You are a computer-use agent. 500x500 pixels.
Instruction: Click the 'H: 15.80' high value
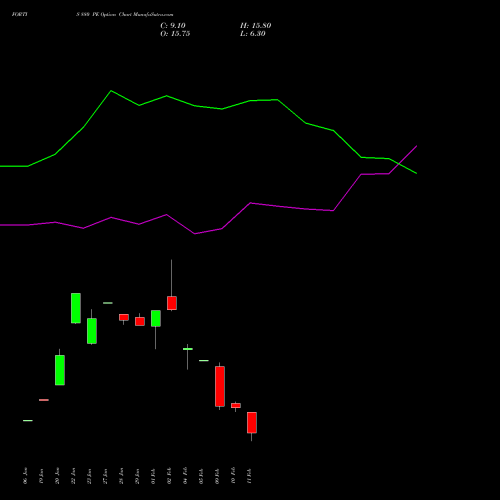point(255,26)
